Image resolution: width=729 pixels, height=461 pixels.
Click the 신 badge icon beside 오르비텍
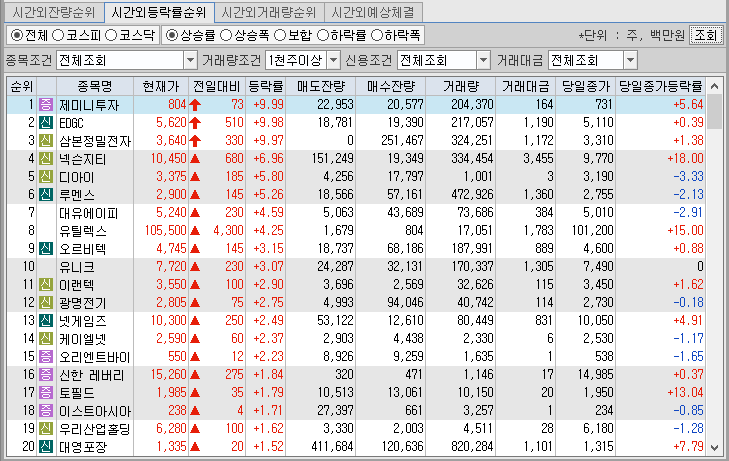[x=46, y=249]
